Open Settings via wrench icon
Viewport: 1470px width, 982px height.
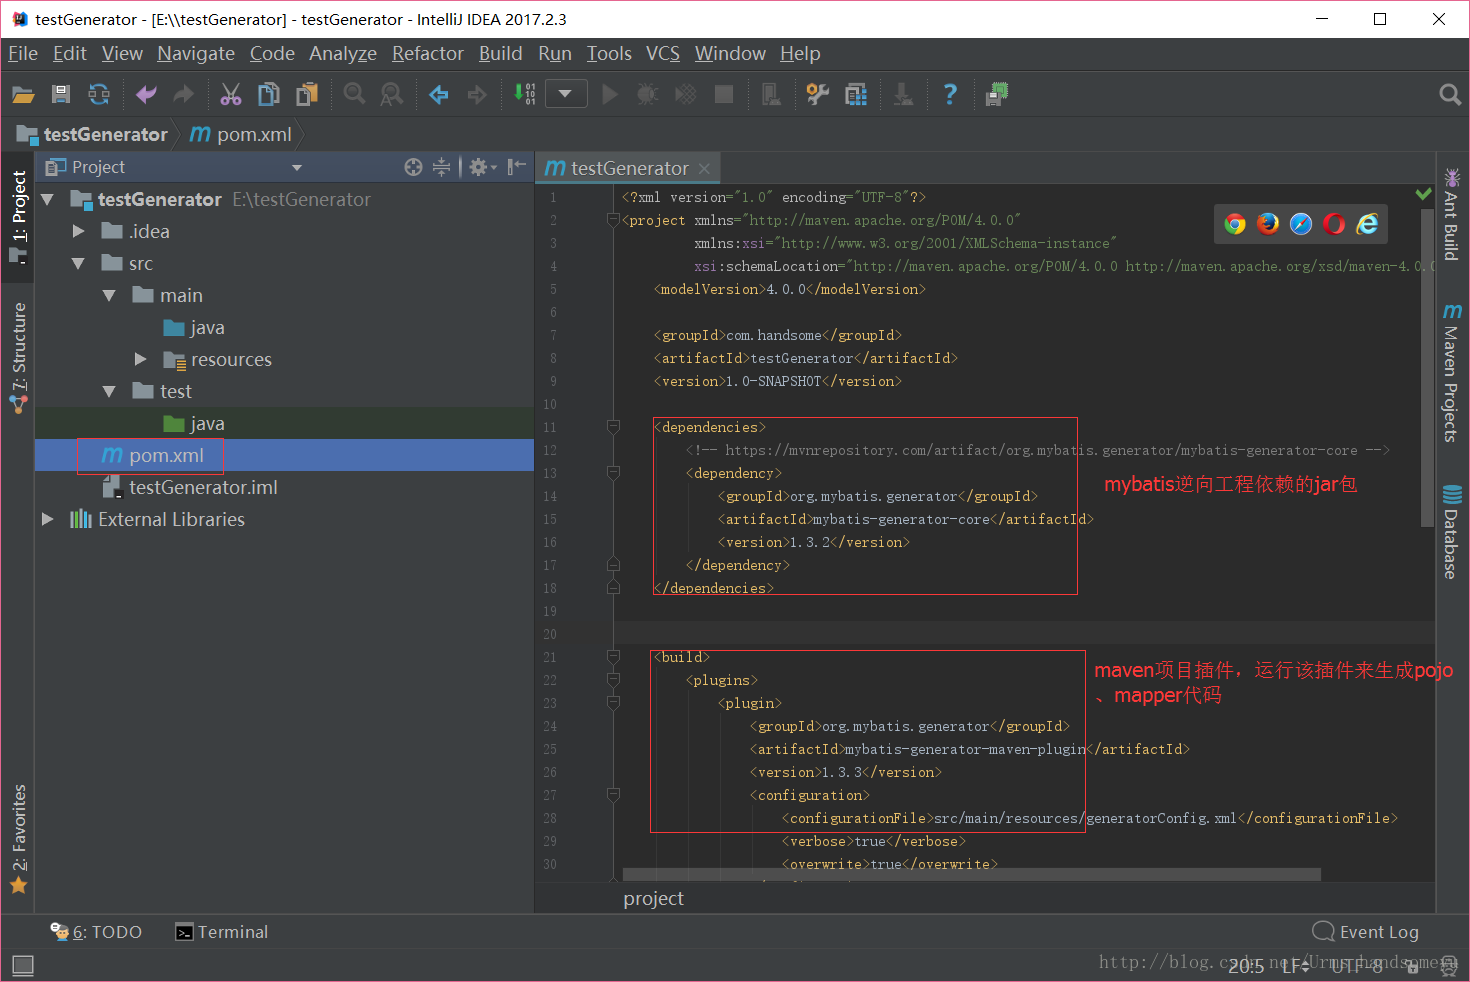[818, 95]
